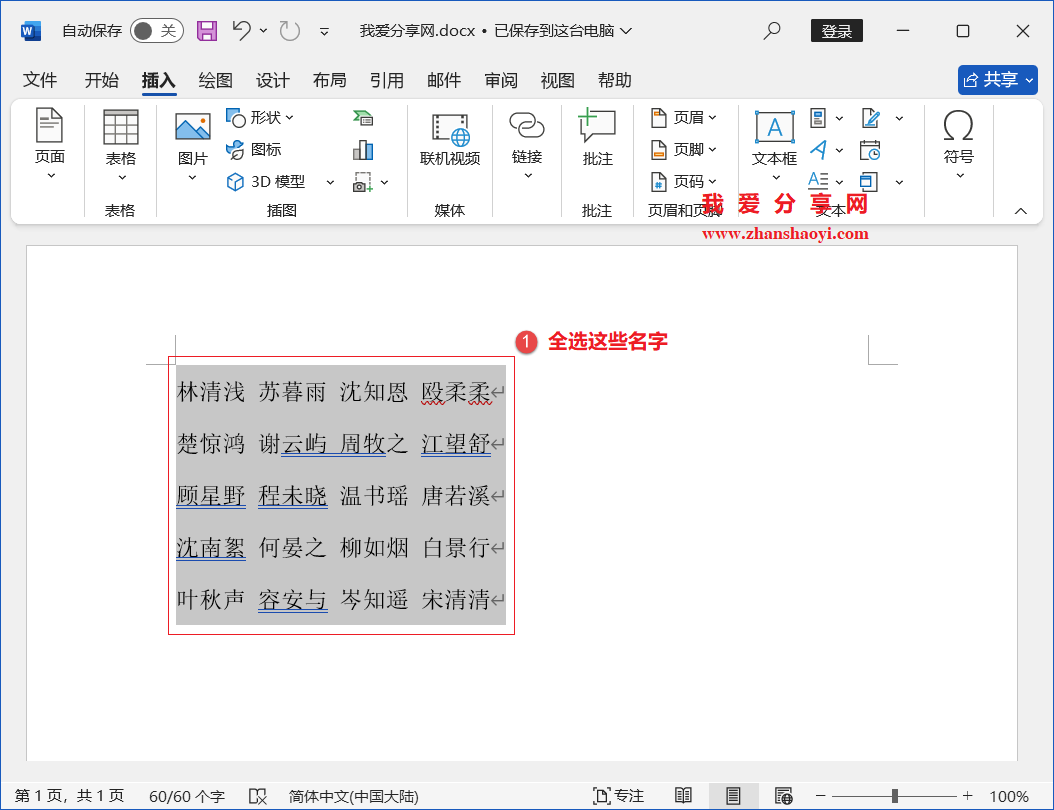This screenshot has height=810, width=1054.
Task: Switch to the 审阅 (Review) tab
Action: point(501,80)
